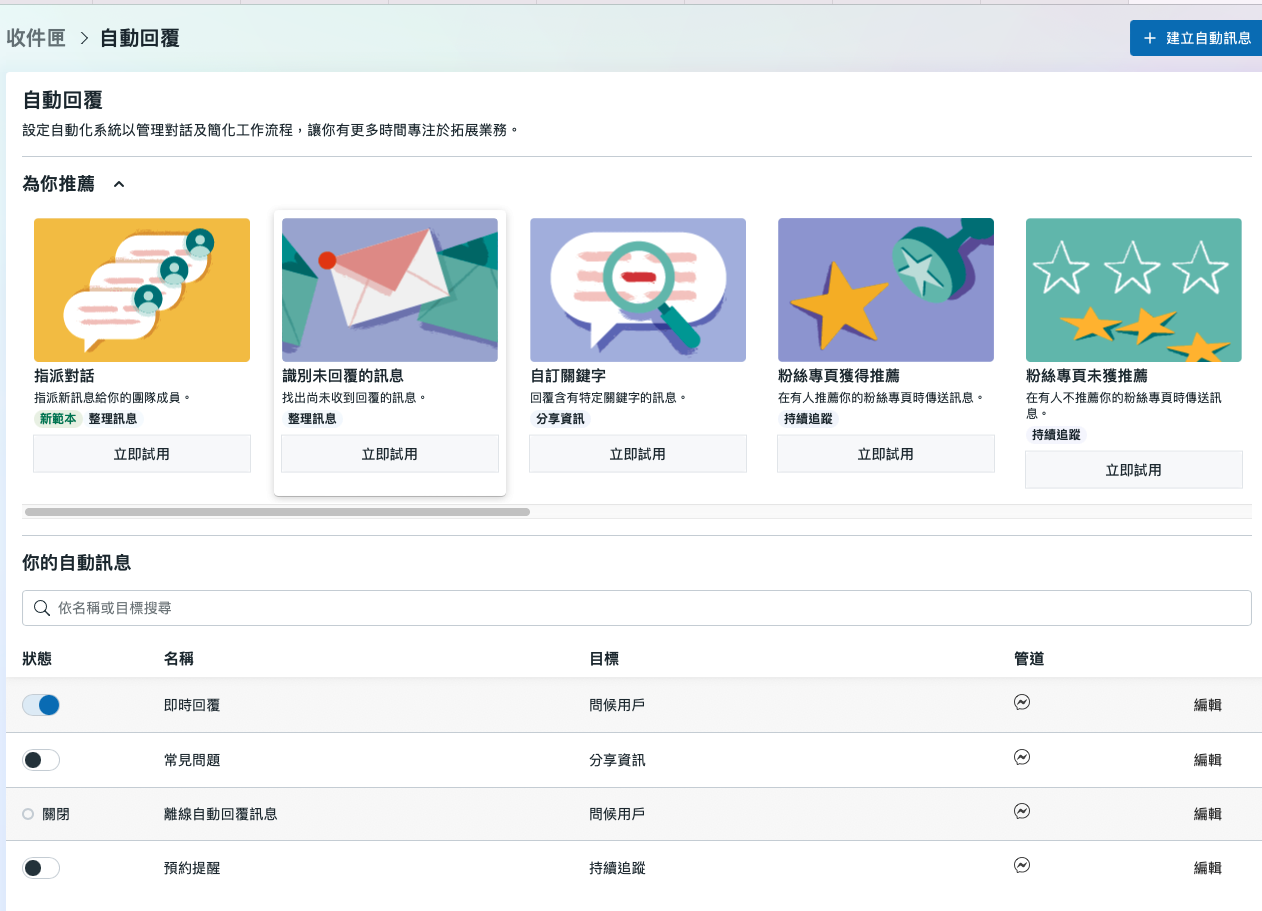Screen dimensions: 1262x911
Task: Collapse the 為你推薦 section chevron
Action: pos(119,184)
